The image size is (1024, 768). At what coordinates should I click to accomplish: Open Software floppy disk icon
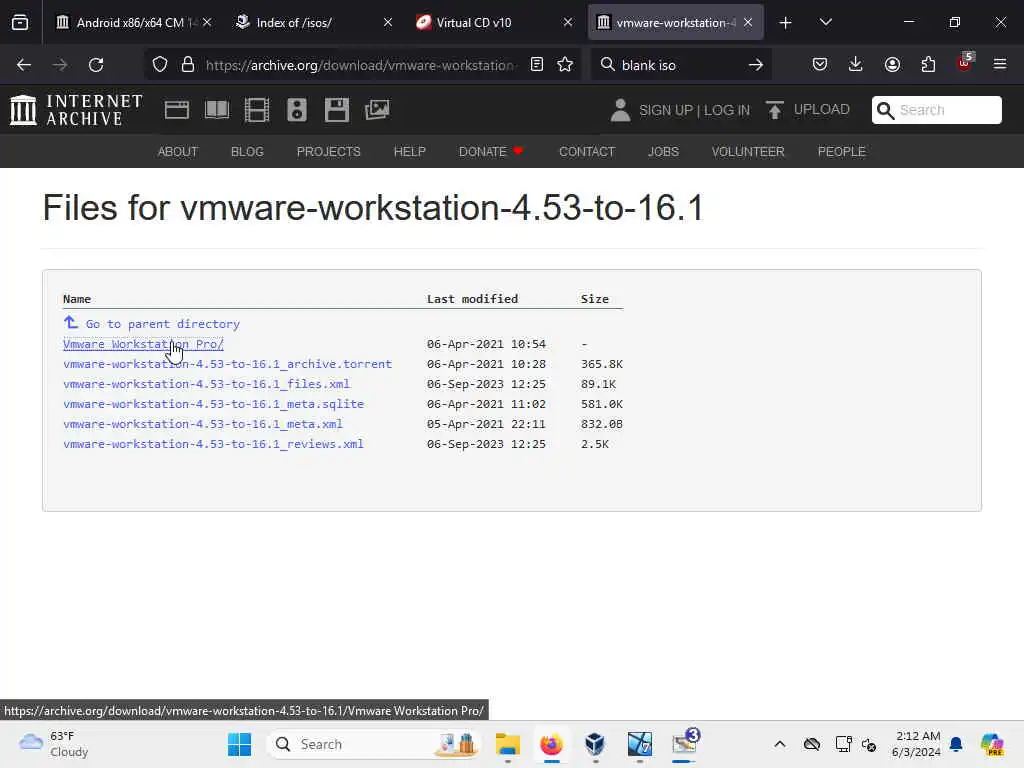(337, 110)
